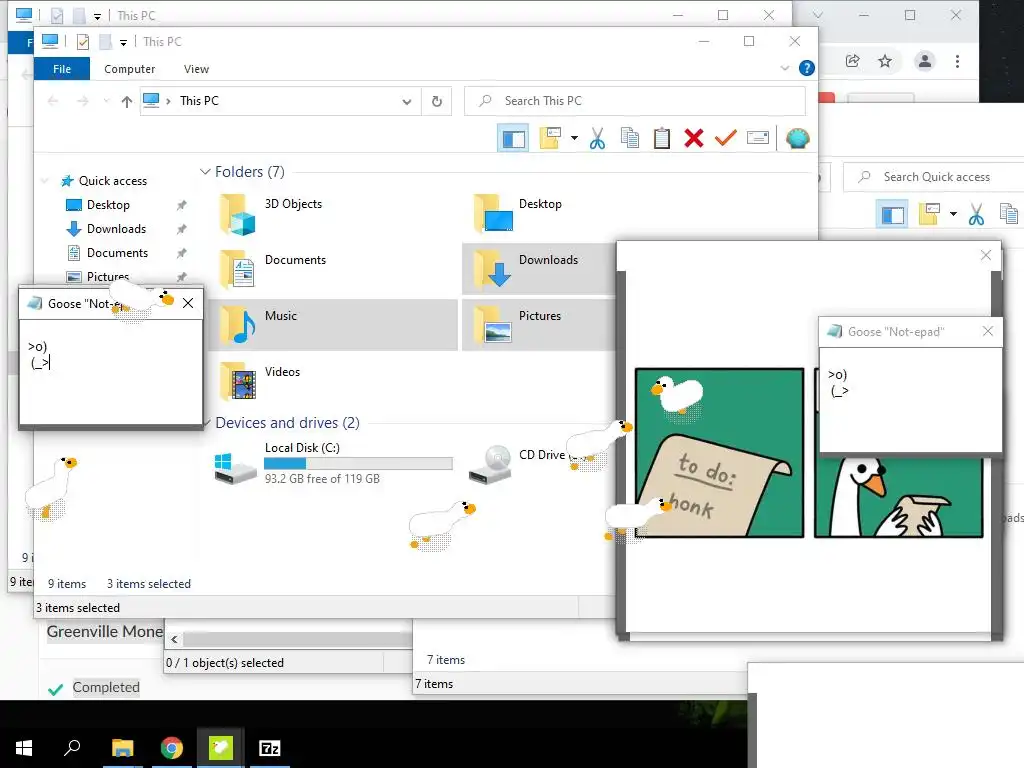The width and height of the screenshot is (1024, 768).
Task: Click the Local Disk (C:) usage bar
Action: pyautogui.click(x=358, y=463)
